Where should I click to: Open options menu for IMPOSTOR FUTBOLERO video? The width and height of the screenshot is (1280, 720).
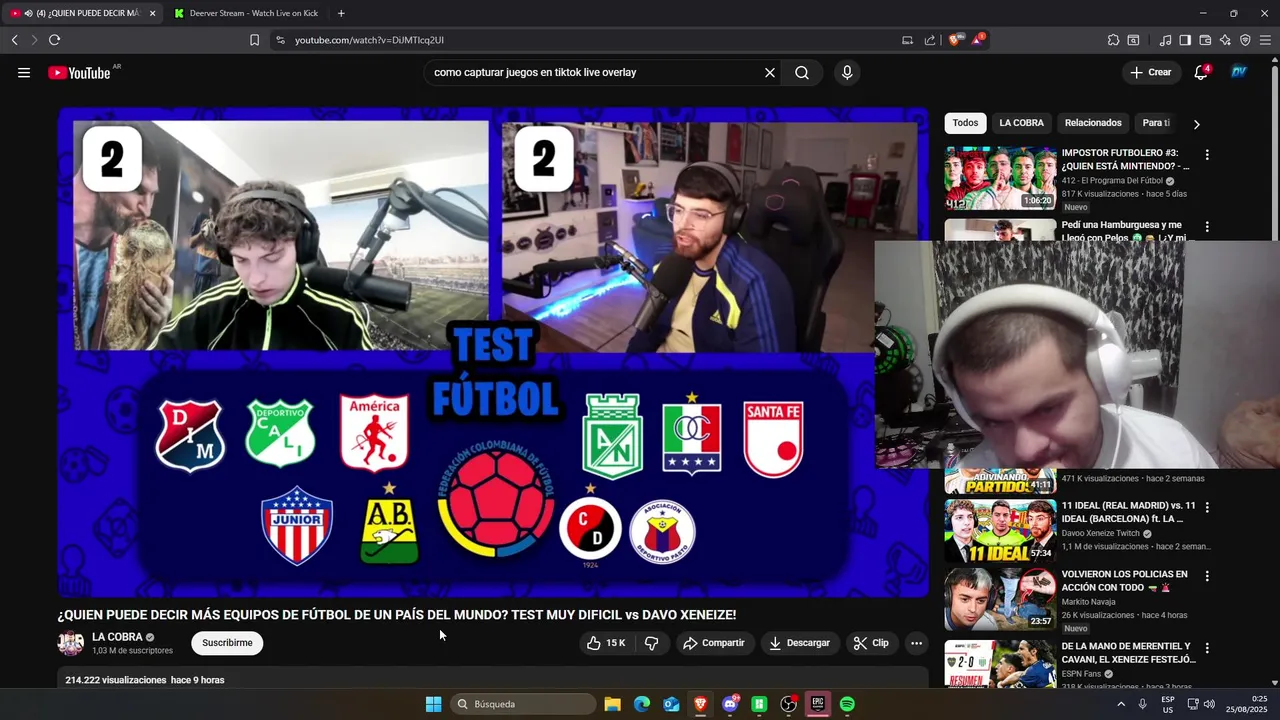coord(1207,155)
